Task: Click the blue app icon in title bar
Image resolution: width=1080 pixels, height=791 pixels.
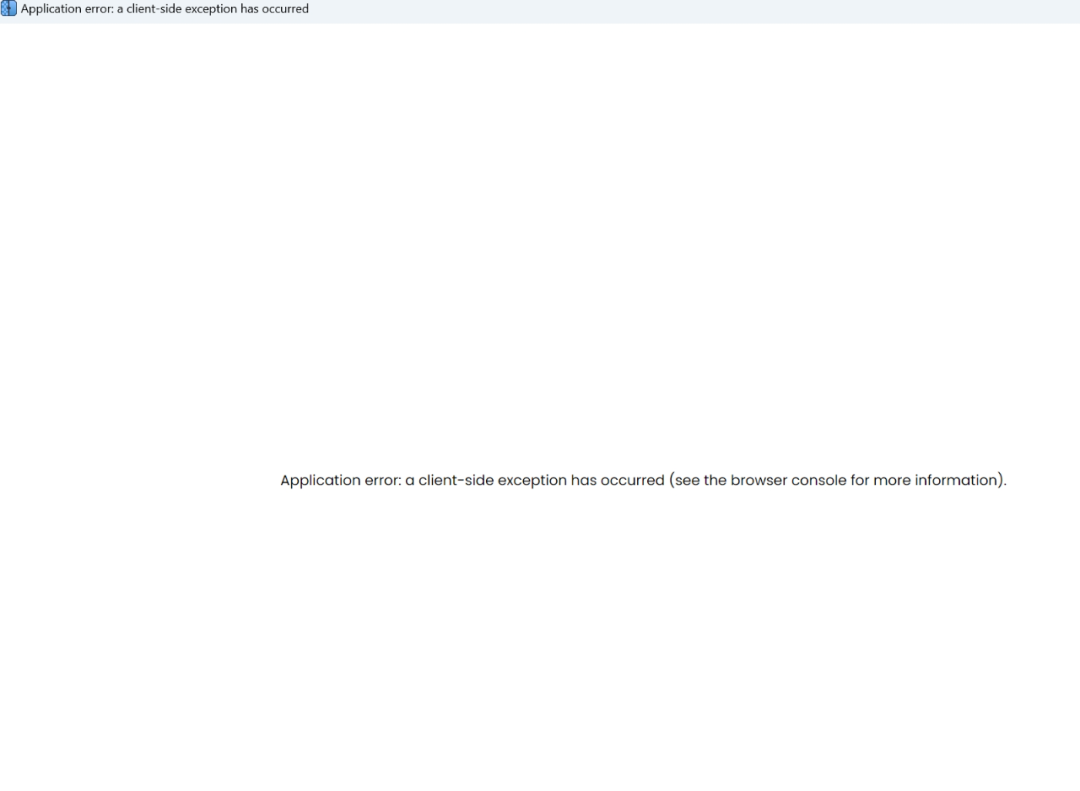Action: tap(9, 9)
